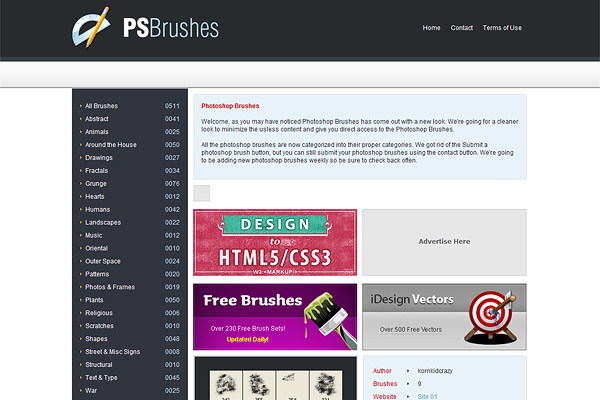Click the Author label in info box
Screen dimensions: 600x400
[382, 371]
